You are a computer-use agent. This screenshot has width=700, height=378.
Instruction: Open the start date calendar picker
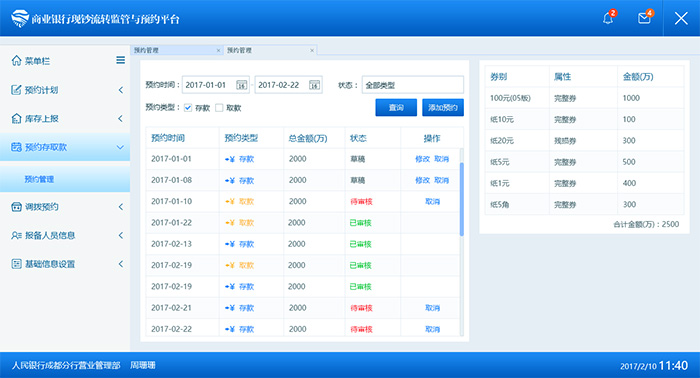tap(242, 85)
